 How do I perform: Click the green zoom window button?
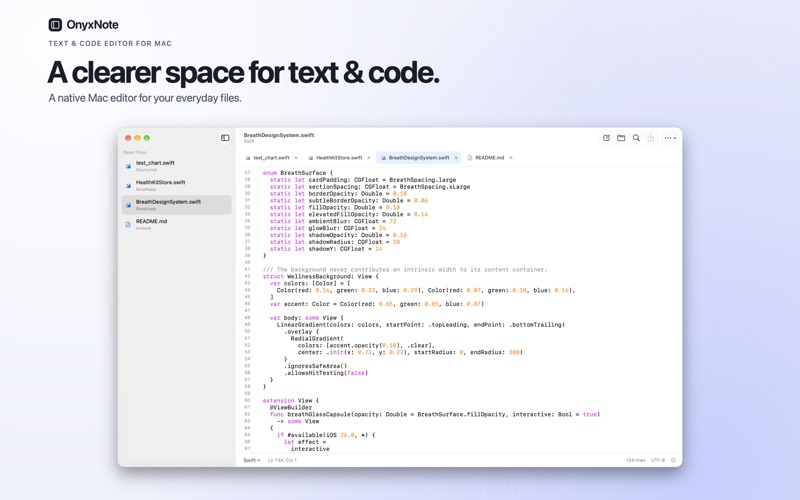pyautogui.click(x=147, y=138)
